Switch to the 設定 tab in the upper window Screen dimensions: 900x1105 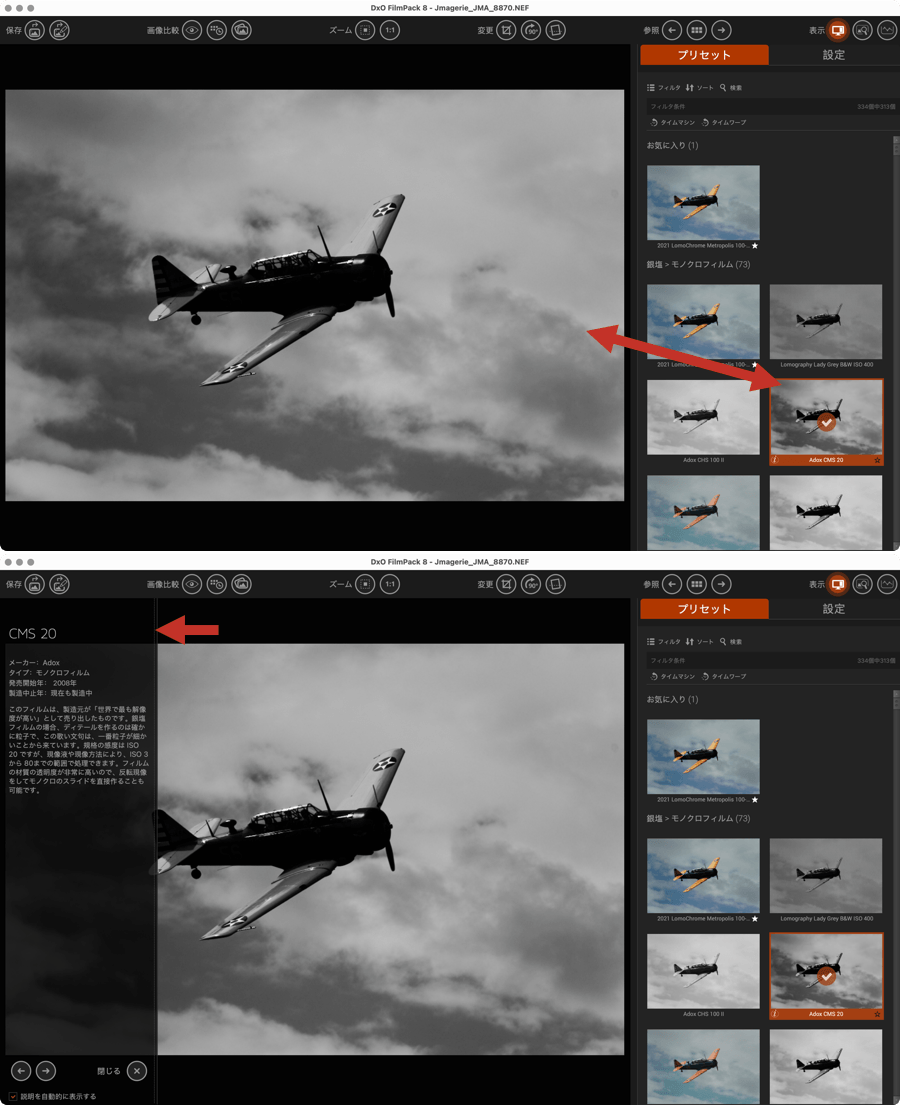point(833,55)
